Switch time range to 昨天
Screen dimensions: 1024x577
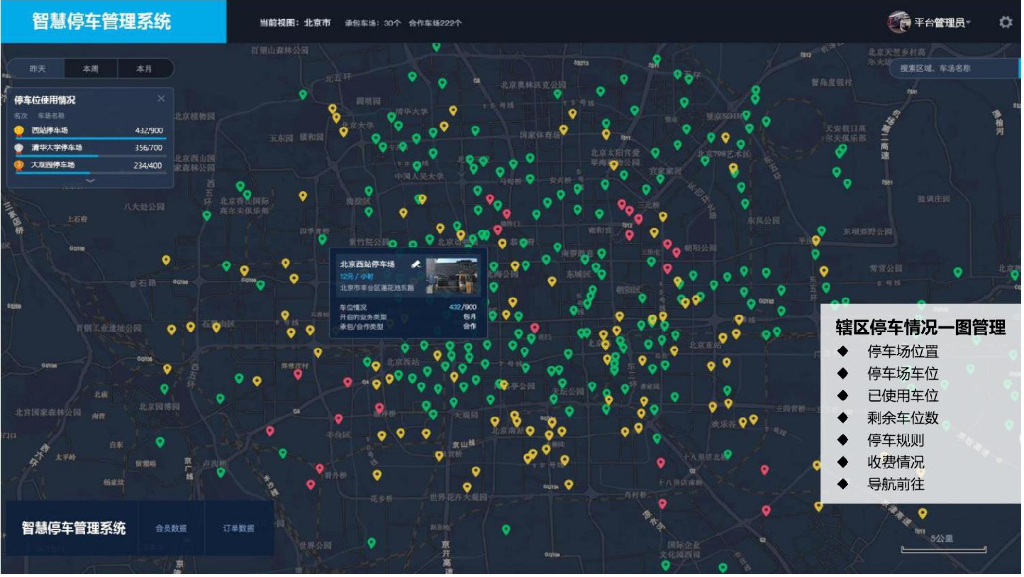click(x=37, y=69)
